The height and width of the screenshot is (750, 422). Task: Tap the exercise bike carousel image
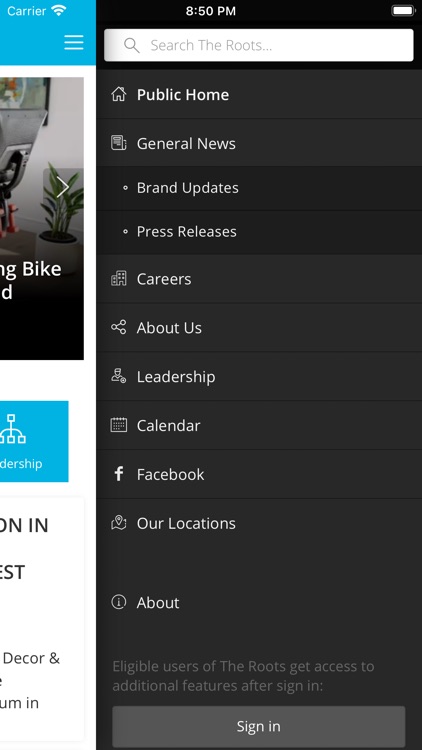click(x=42, y=218)
